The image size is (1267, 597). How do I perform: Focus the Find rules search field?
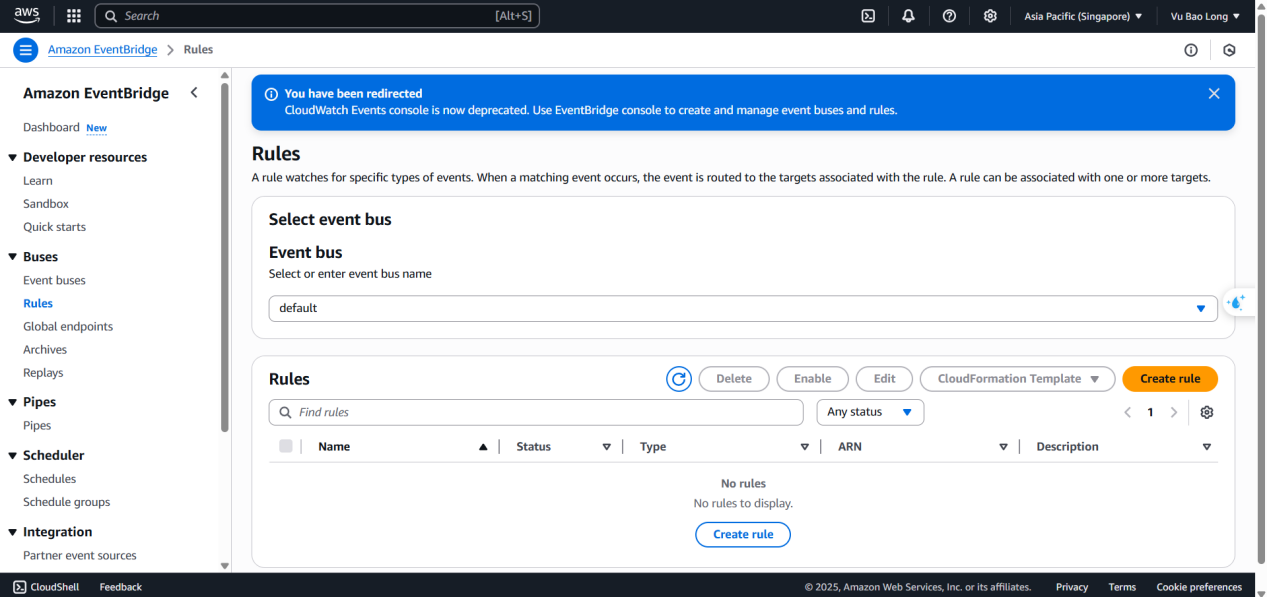click(536, 412)
